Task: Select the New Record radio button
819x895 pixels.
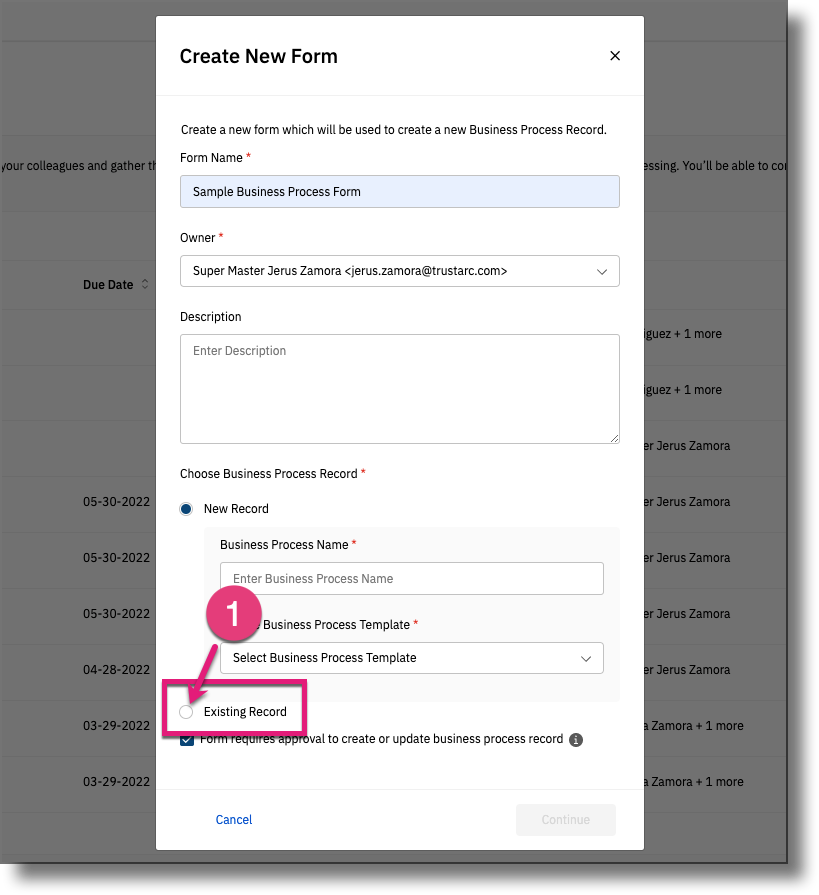Action: (185, 508)
